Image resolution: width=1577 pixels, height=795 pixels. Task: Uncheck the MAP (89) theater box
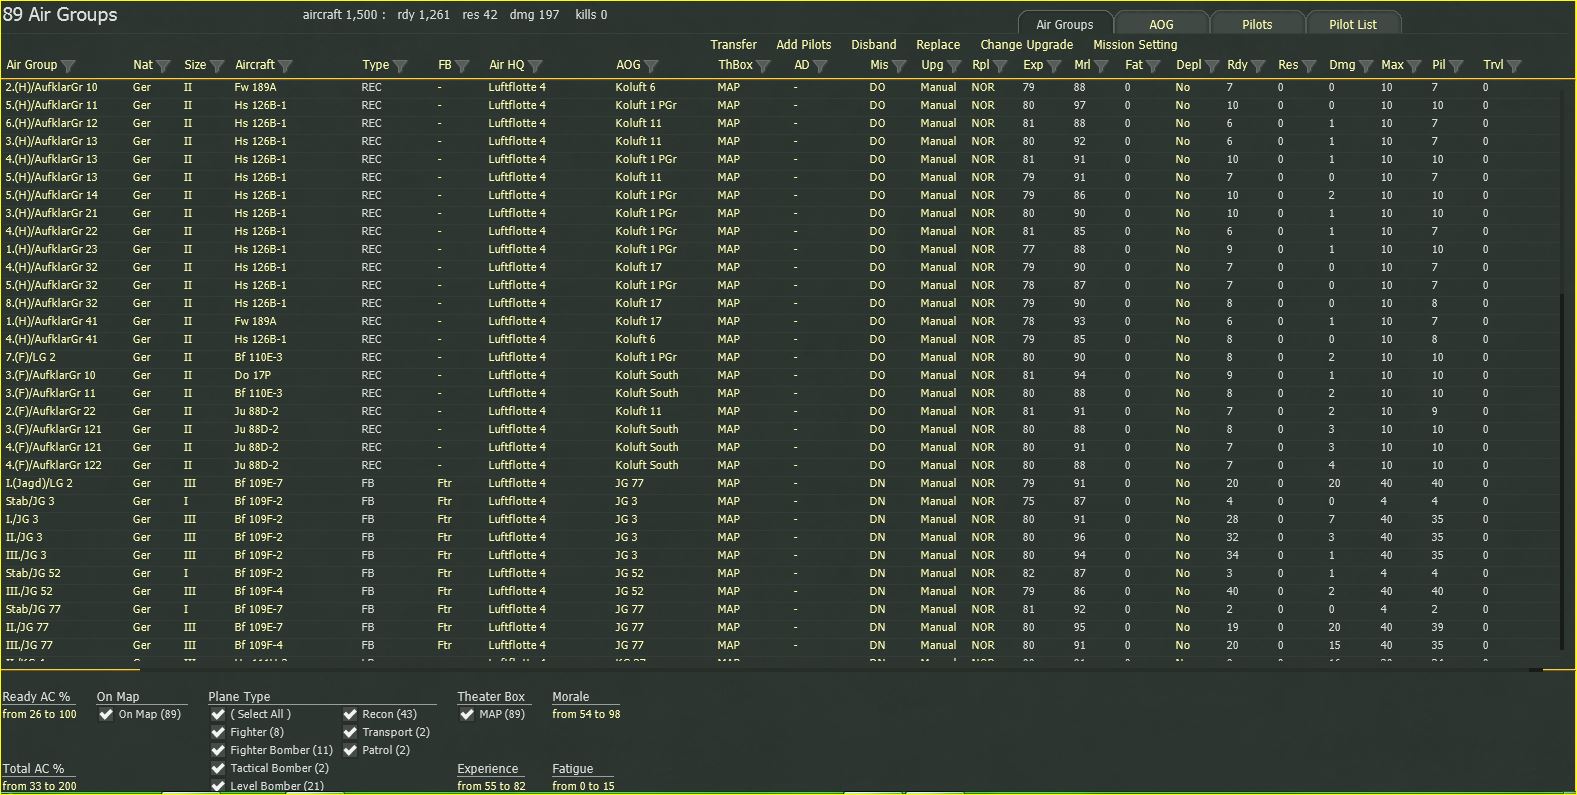click(467, 715)
